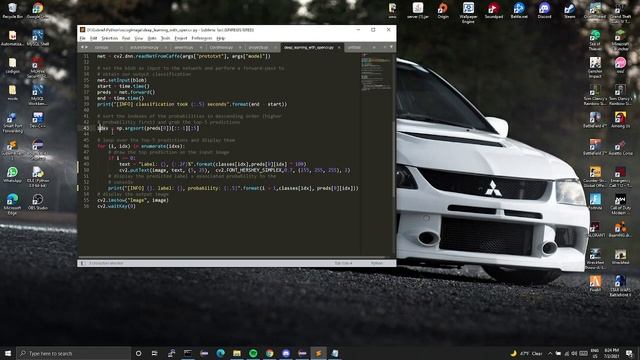
Task: Click the weather widget on taskbar
Action: [526, 353]
